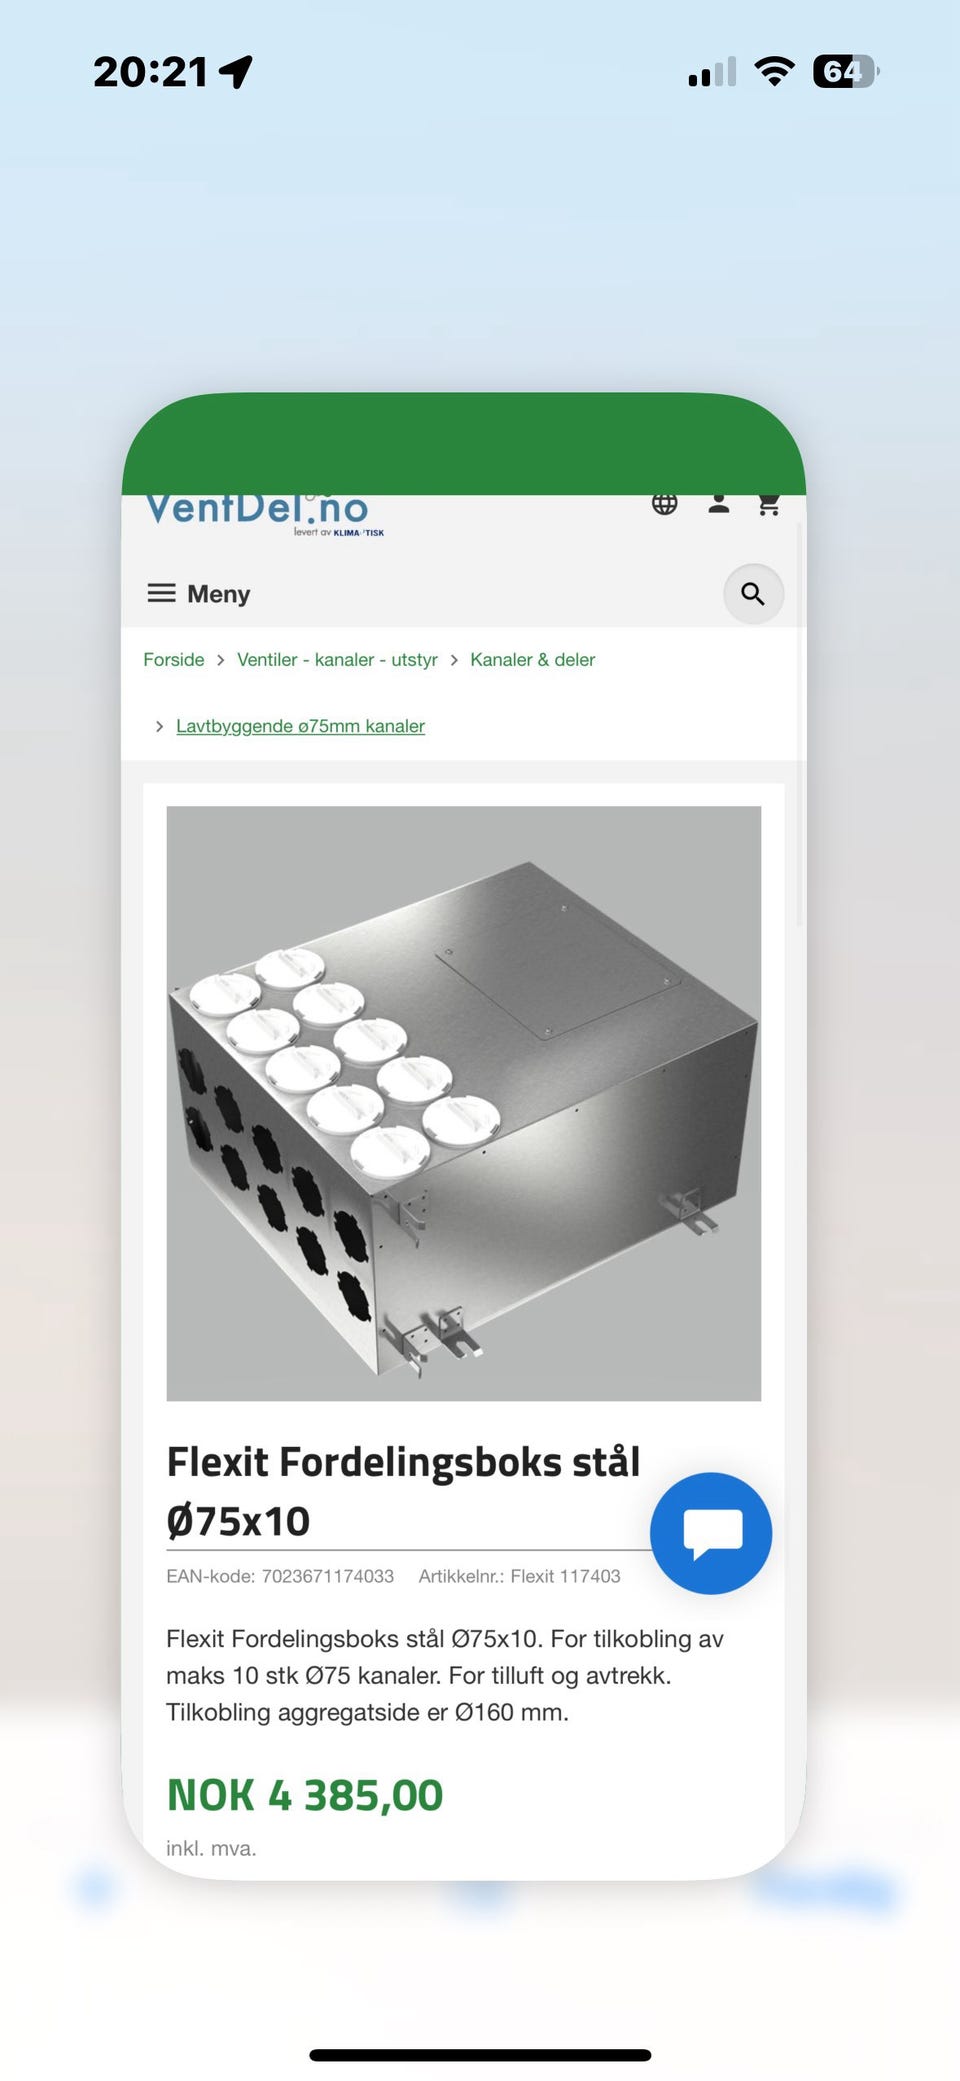Open Kanaler & deler breadcrumb
This screenshot has width=960, height=2081.
pos(532,660)
